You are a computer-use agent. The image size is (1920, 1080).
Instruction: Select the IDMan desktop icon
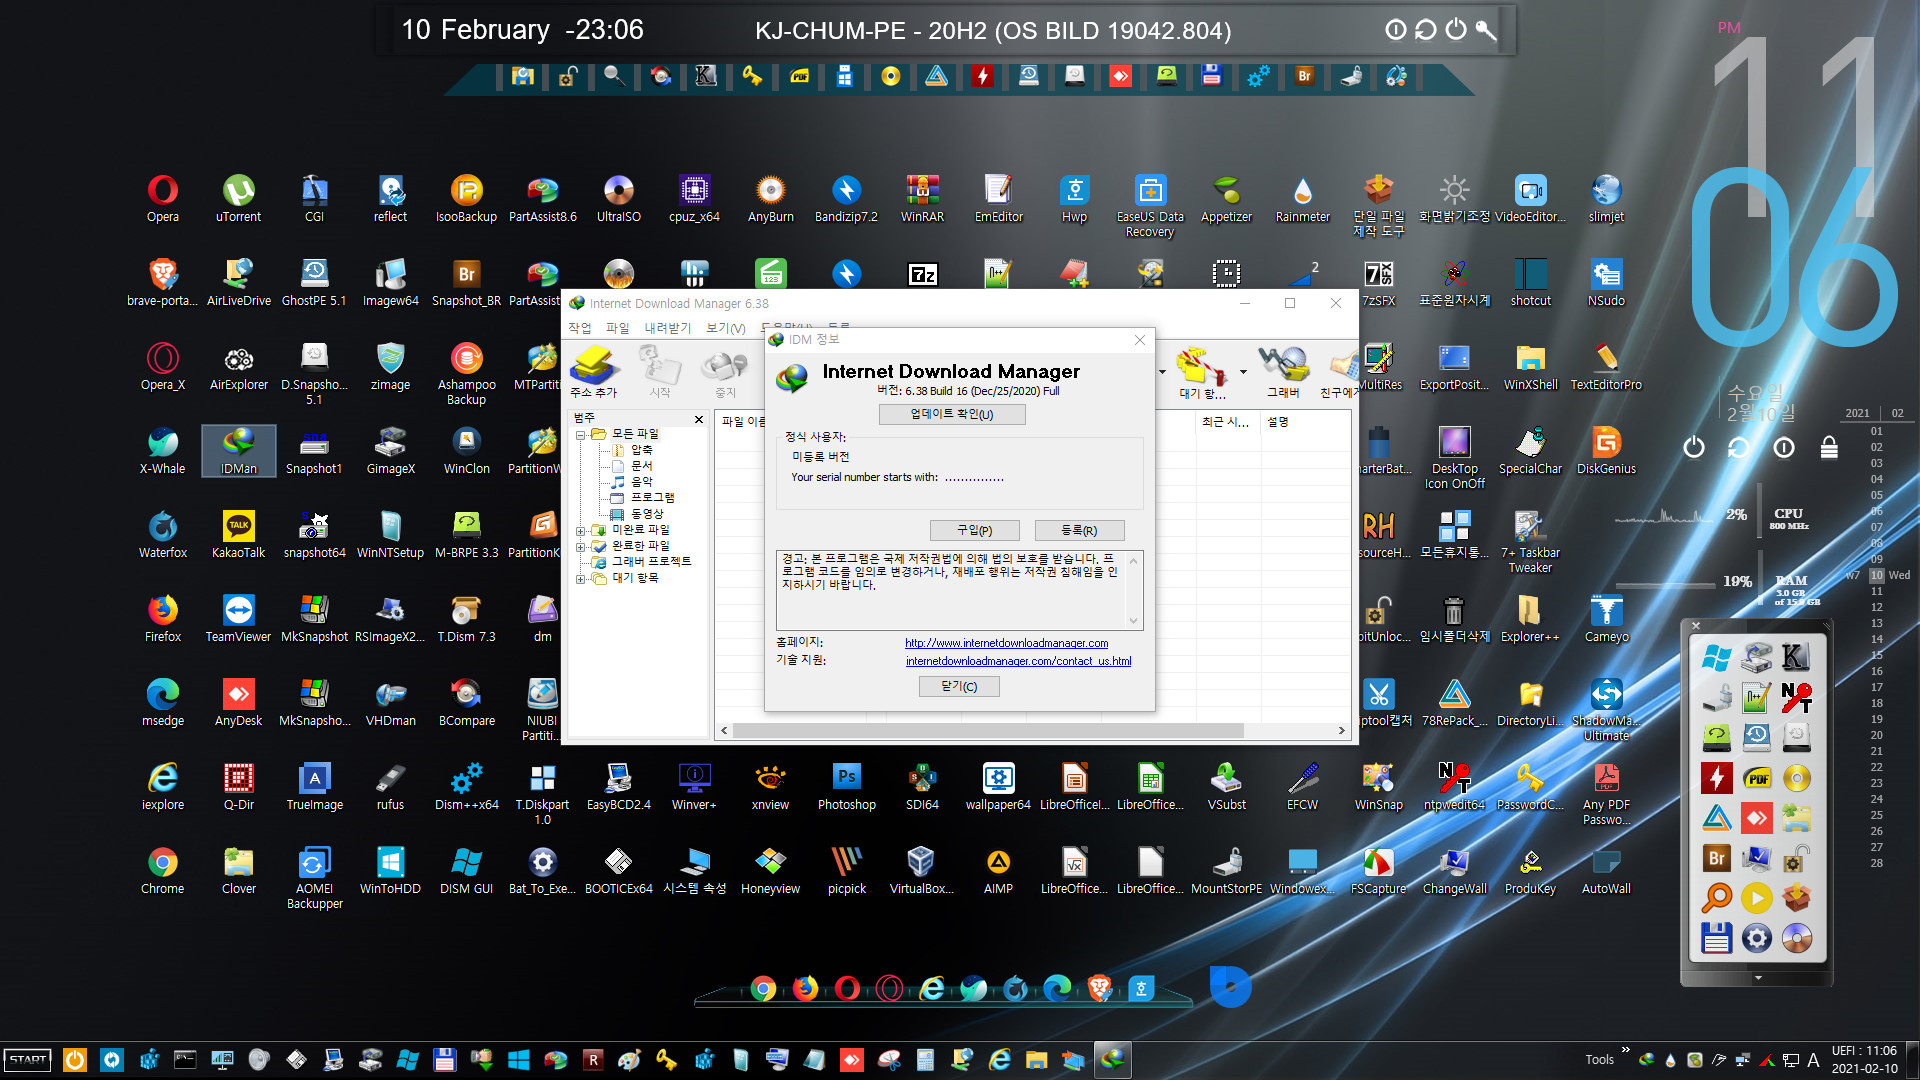tap(238, 450)
